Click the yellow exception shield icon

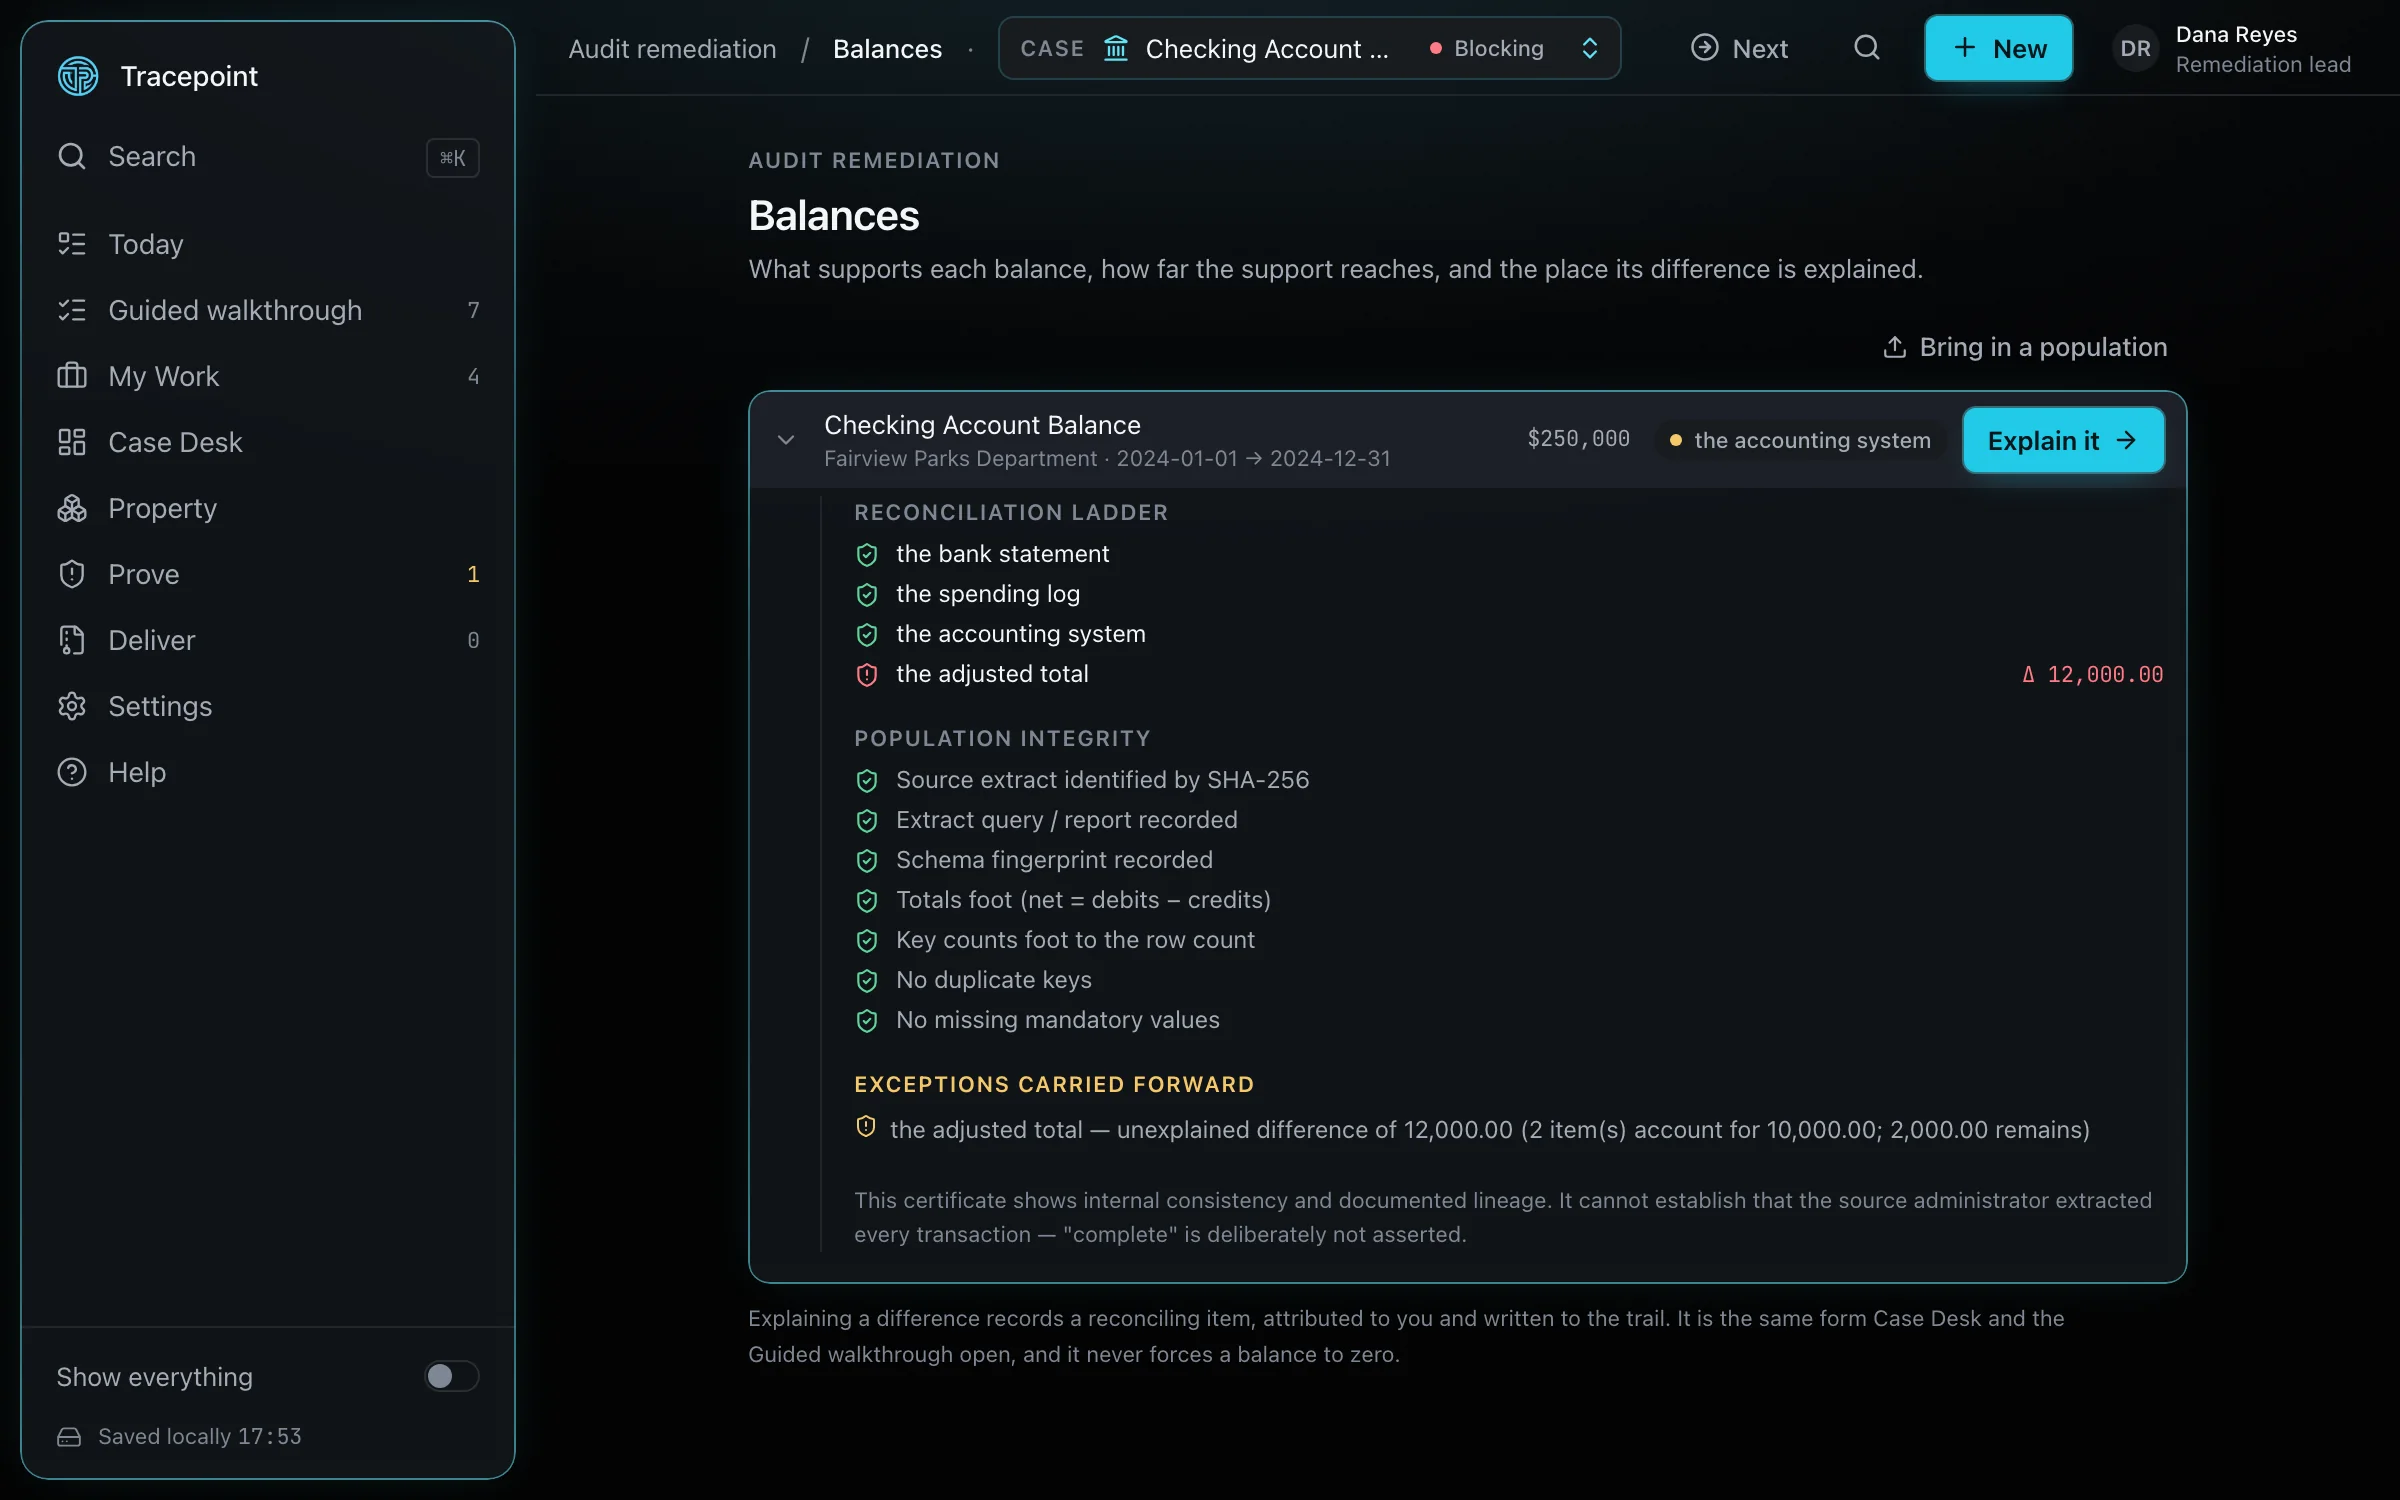point(866,1127)
